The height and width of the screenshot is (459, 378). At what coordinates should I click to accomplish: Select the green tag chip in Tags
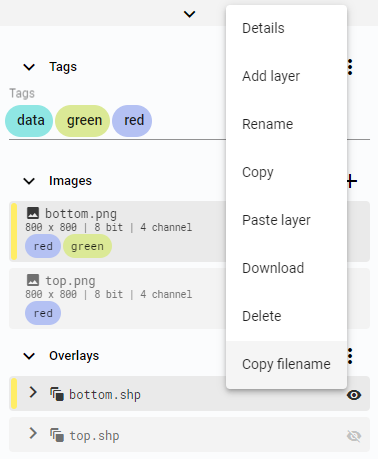click(x=83, y=121)
